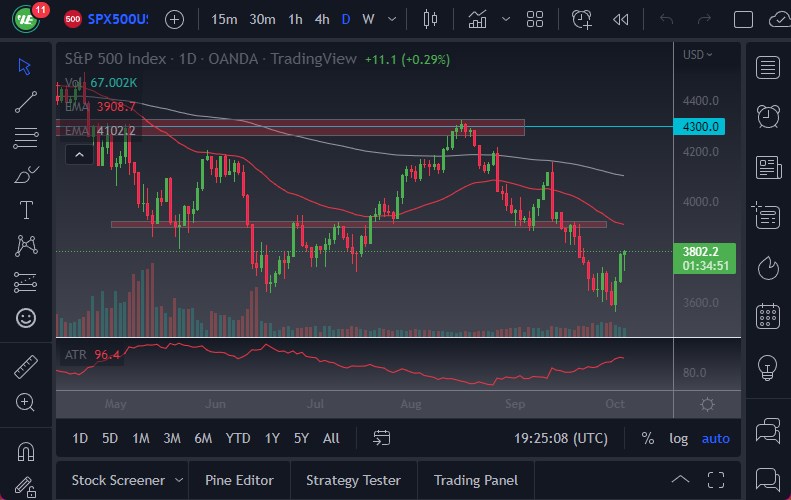The height and width of the screenshot is (500, 791).
Task: Toggle log scale mode
Action: [678, 438]
